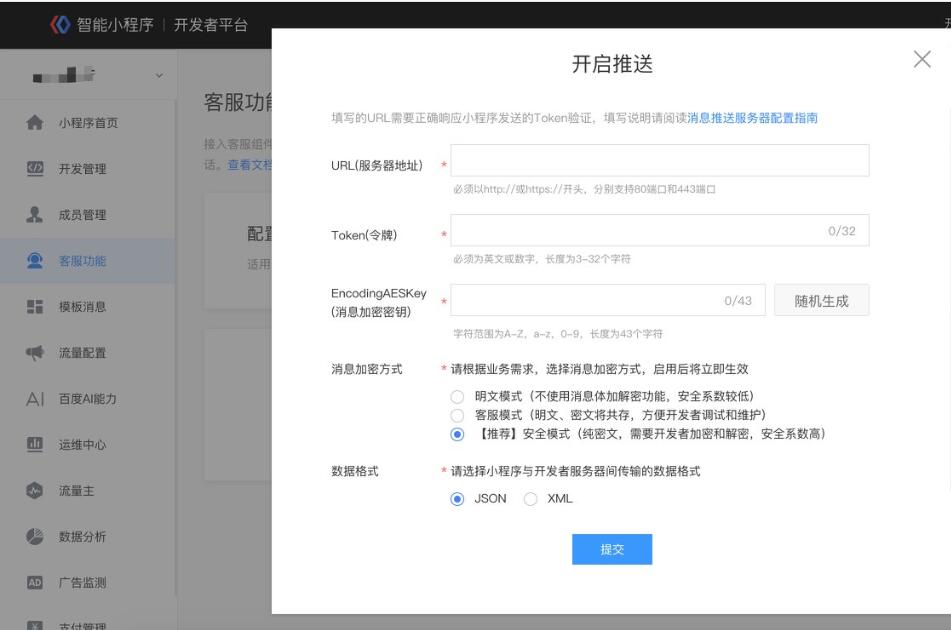Viewport: 951px width, 630px height.
Task: Open 小程序首页 in sidebar
Action: [x=88, y=122]
